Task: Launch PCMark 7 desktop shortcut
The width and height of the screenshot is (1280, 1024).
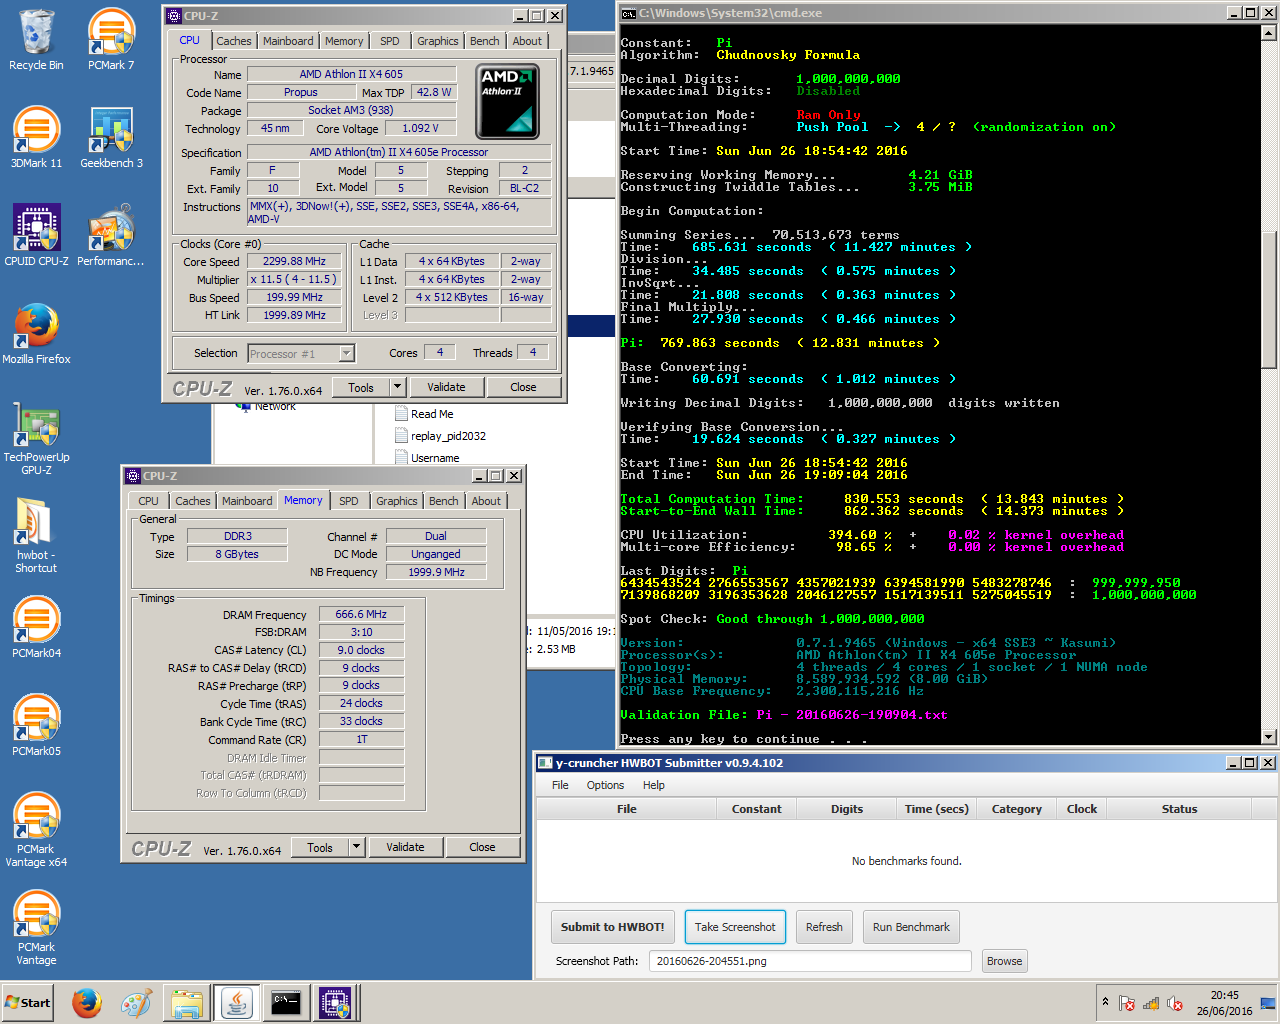Action: pos(111,41)
